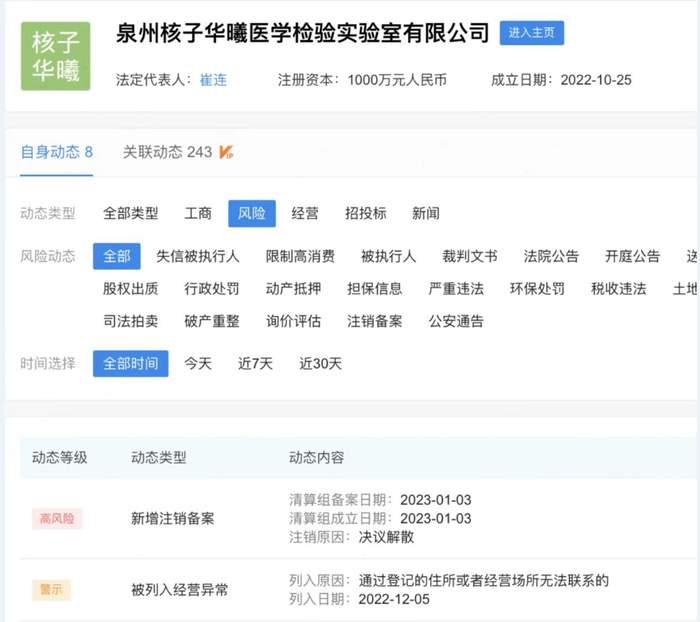Filter by 动产抵押

[293, 289]
